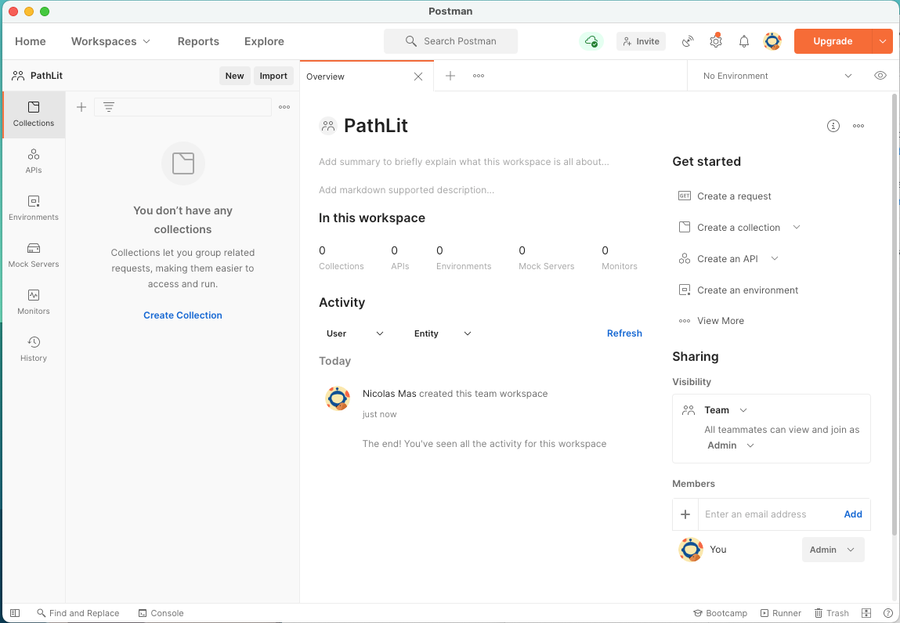Click the Create Collection link
Image resolution: width=900 pixels, height=623 pixels.
tap(182, 315)
